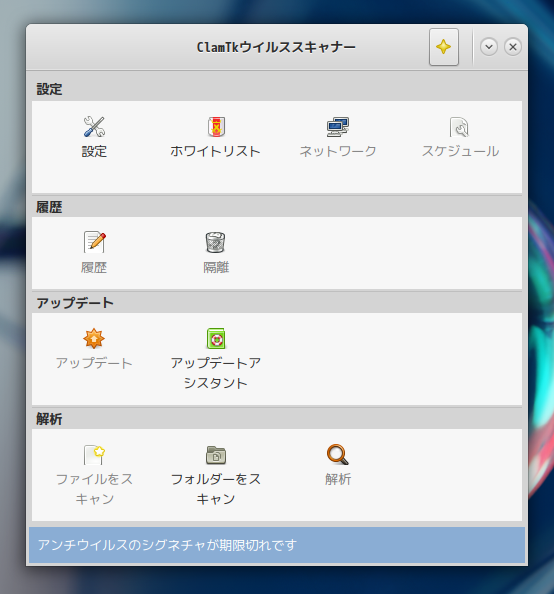Open the ネットワーク network computers icon

click(338, 127)
